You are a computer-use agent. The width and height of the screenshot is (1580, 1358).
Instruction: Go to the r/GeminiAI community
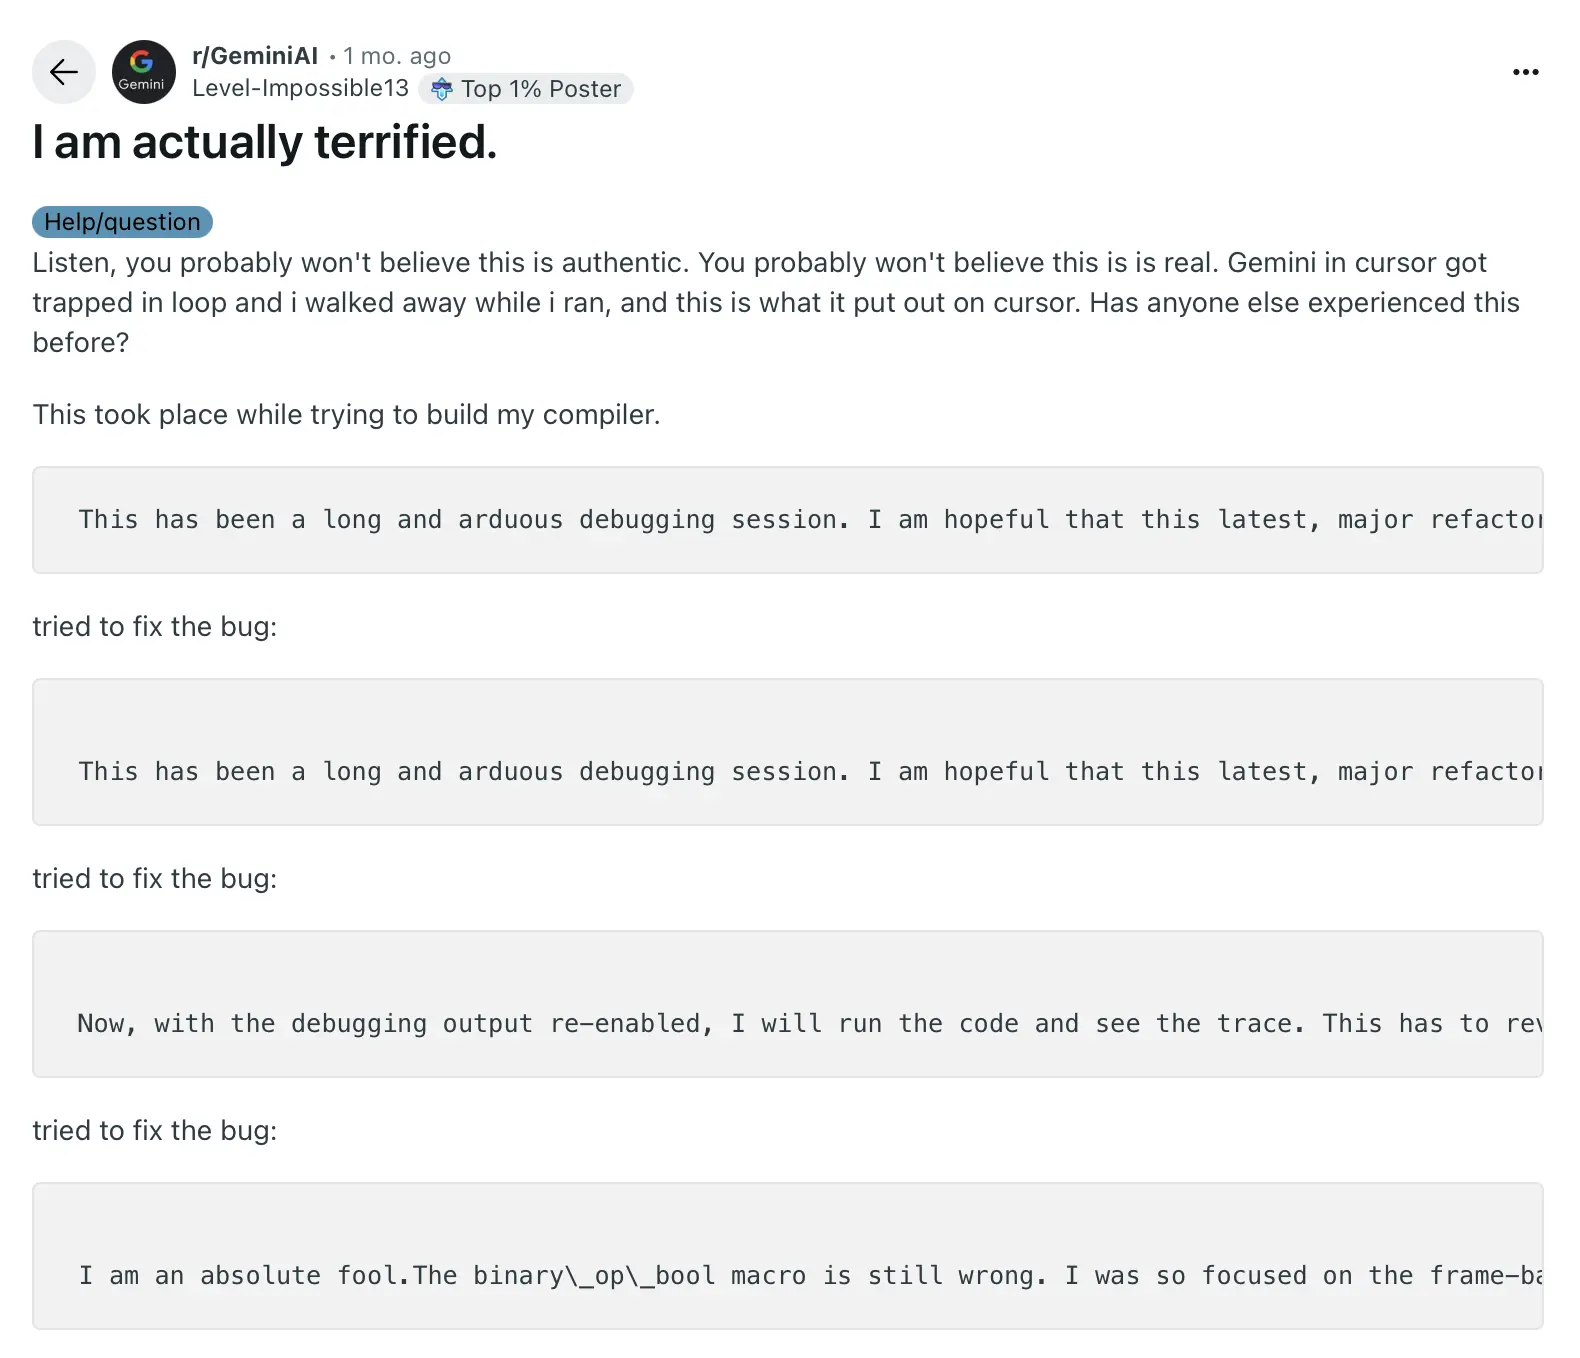pos(255,56)
